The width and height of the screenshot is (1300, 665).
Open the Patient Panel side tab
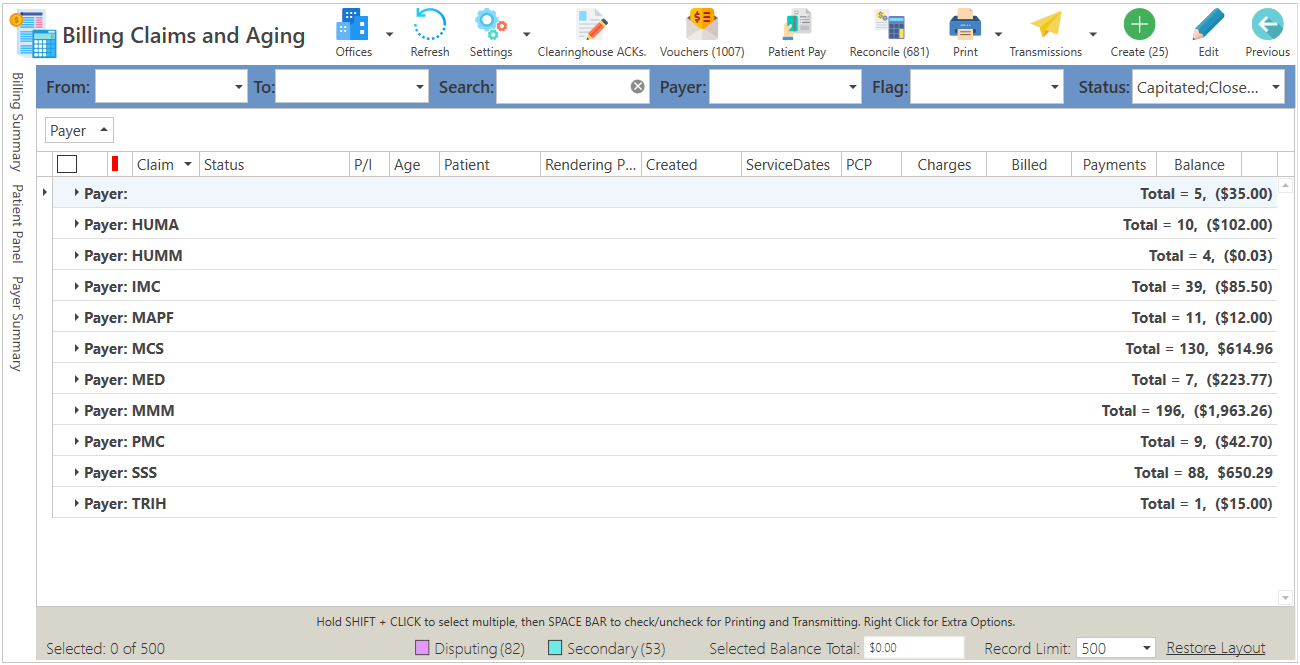point(16,223)
